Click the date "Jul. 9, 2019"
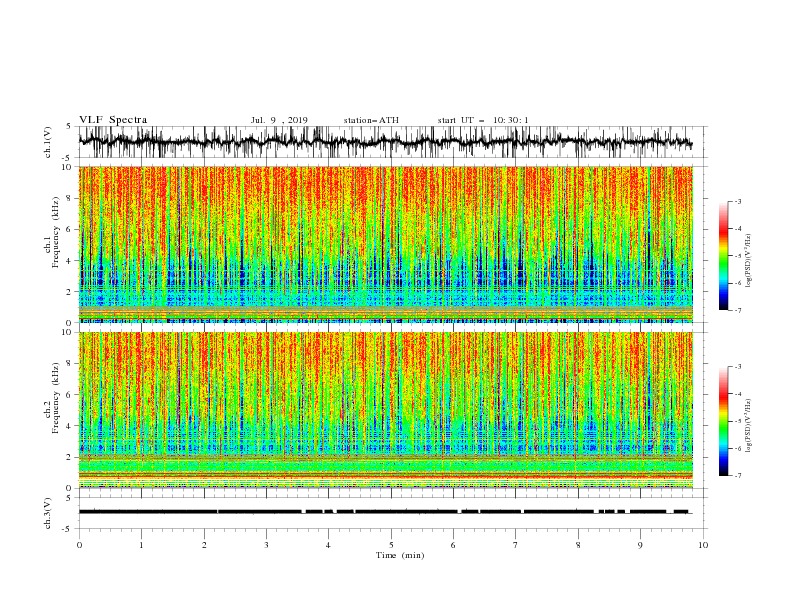The width and height of the screenshot is (792, 612). click(279, 120)
